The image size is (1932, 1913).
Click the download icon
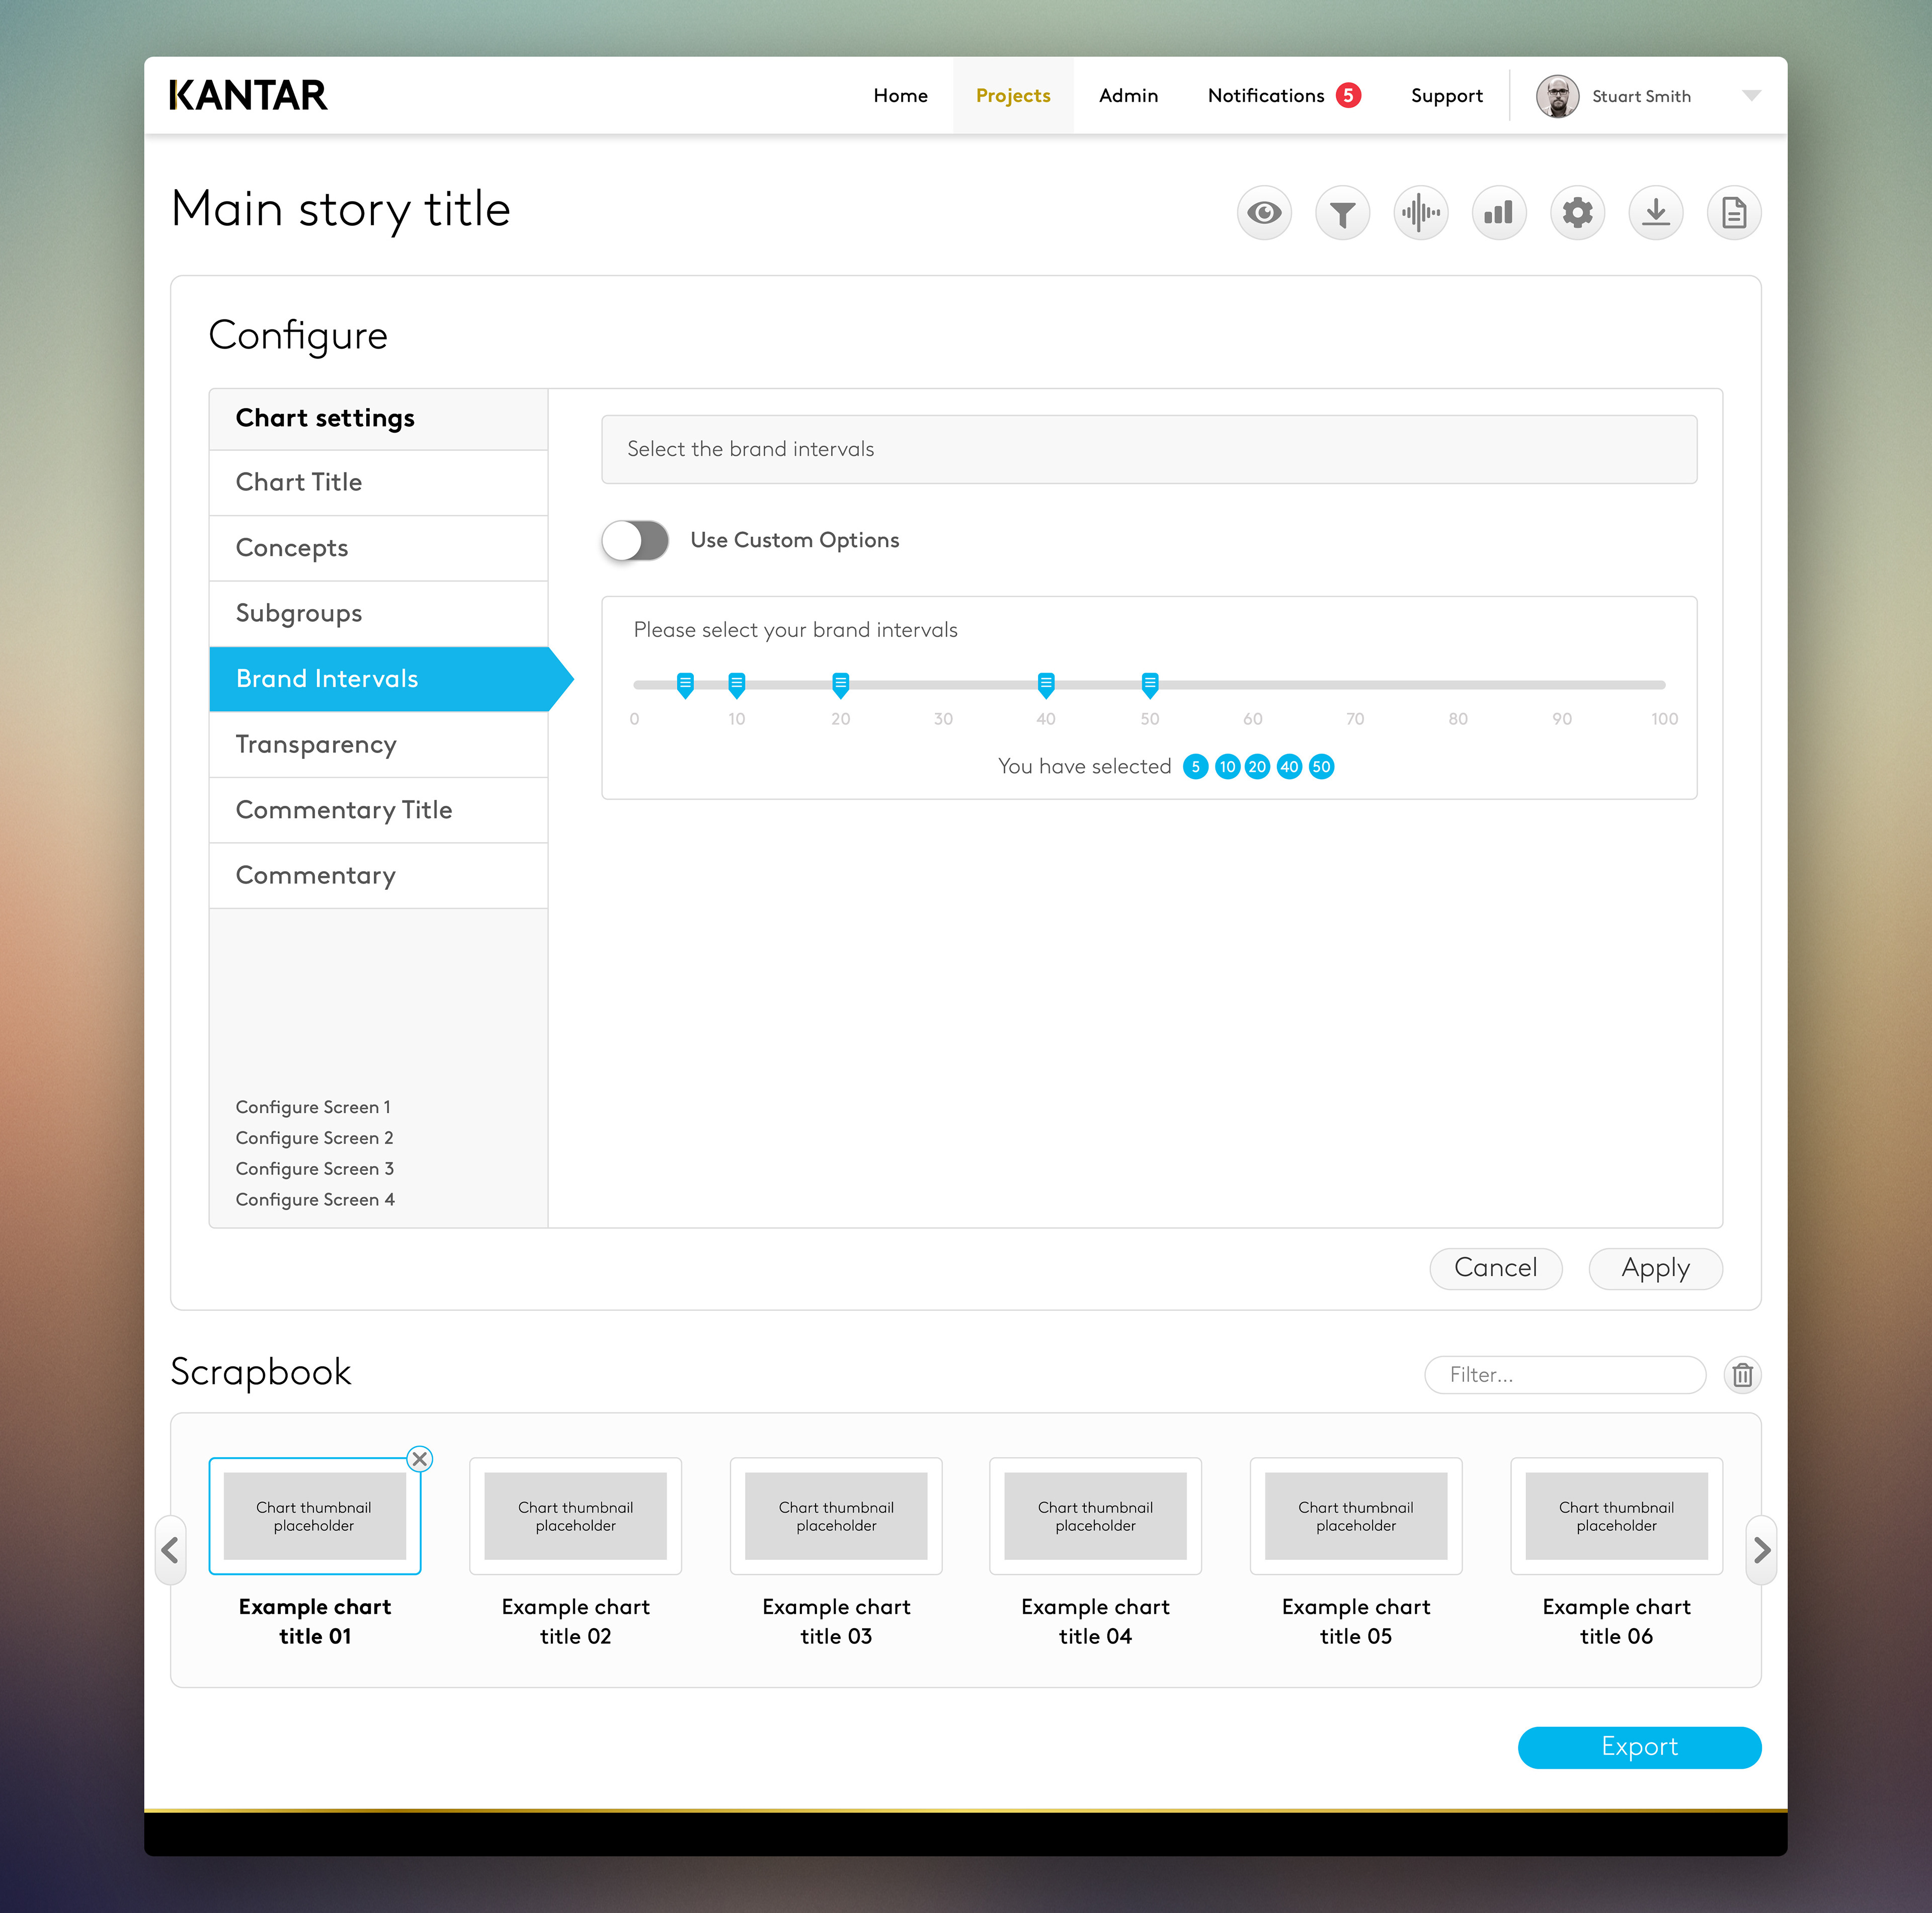tap(1656, 213)
